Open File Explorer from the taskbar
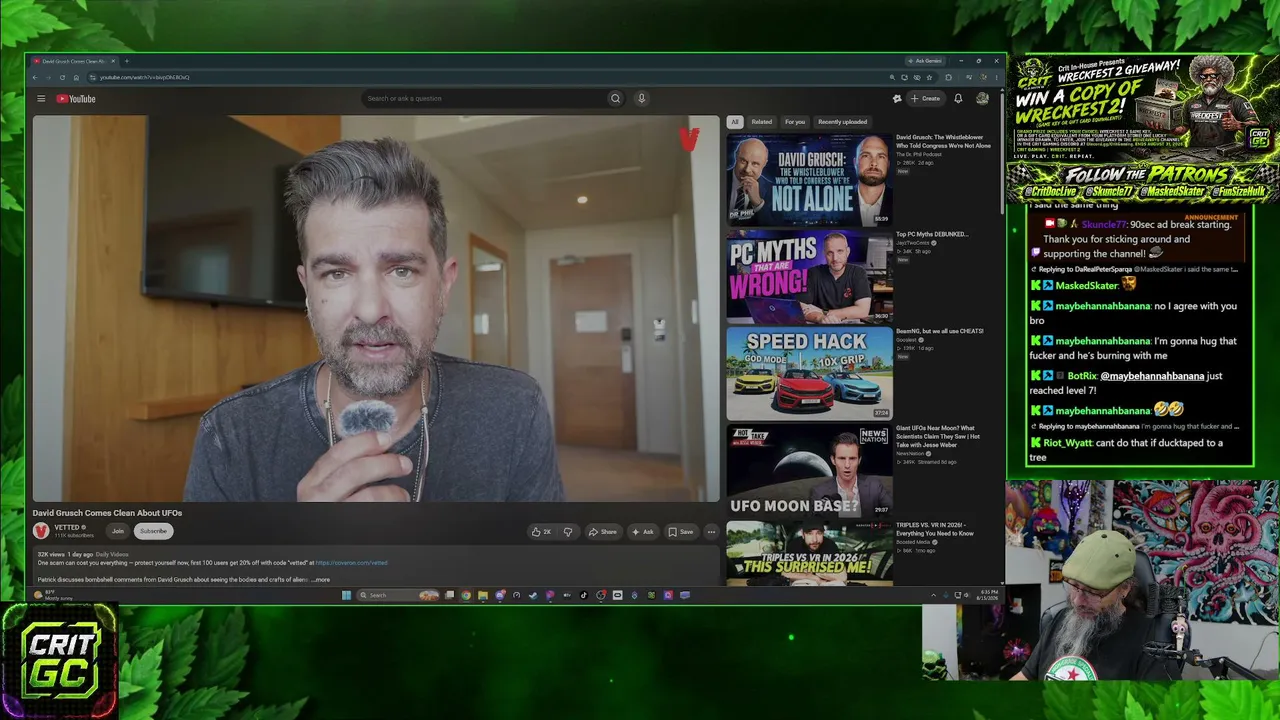Image resolution: width=1280 pixels, height=720 pixels. pyautogui.click(x=483, y=595)
